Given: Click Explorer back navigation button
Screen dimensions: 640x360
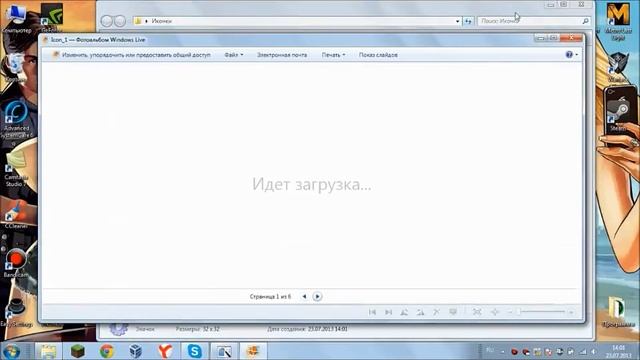Looking at the screenshot, I should (107, 21).
